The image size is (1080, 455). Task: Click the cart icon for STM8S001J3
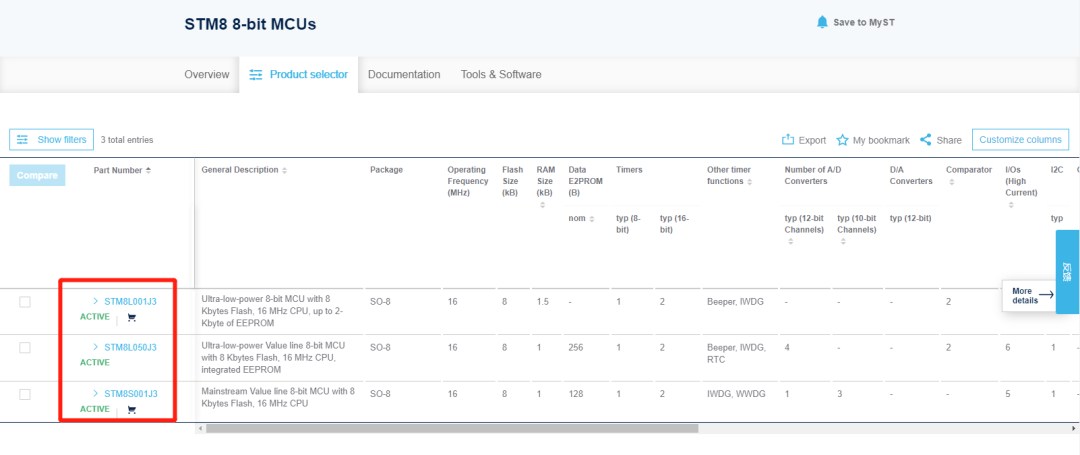pyautogui.click(x=132, y=410)
